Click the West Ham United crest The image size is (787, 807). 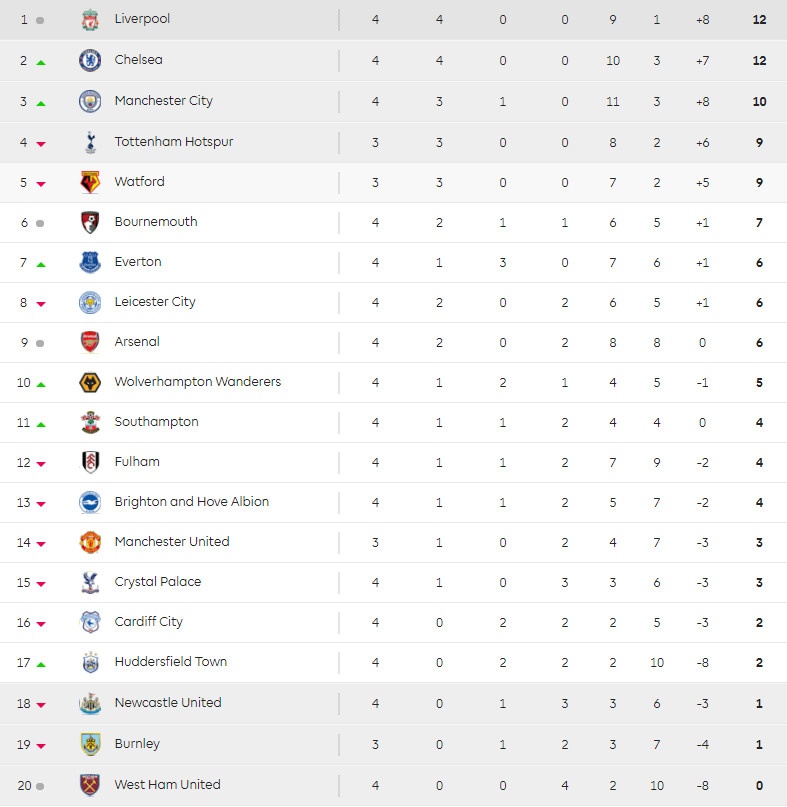(90, 785)
